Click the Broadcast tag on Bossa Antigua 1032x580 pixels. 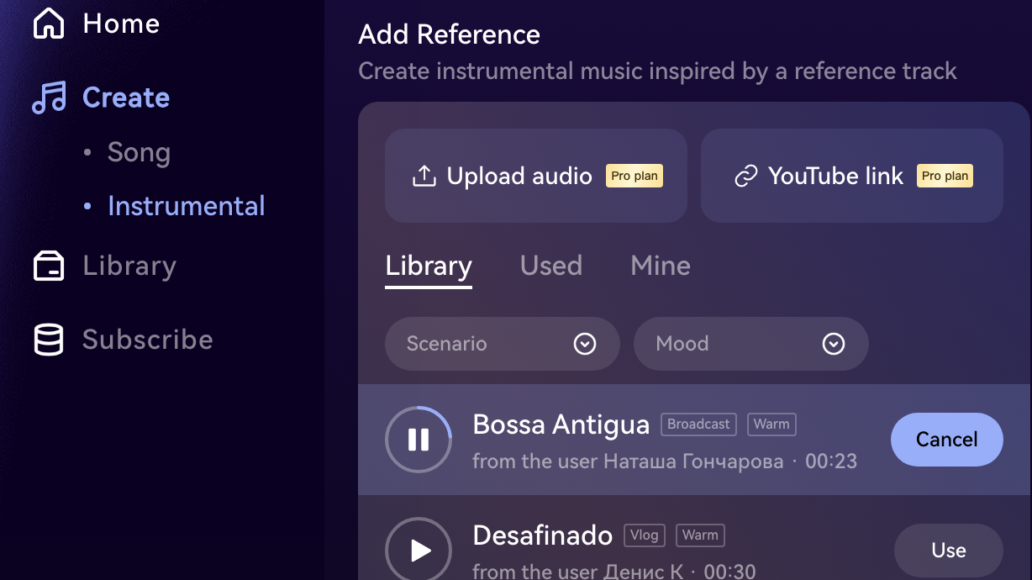point(698,424)
